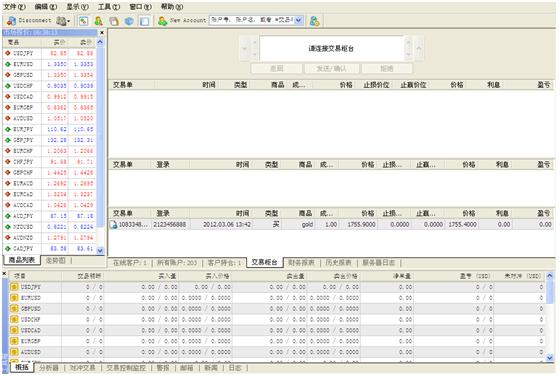Image resolution: width=560 pixels, height=375 pixels.
Task: Switch to the 商品列表 tab
Action: point(22,260)
